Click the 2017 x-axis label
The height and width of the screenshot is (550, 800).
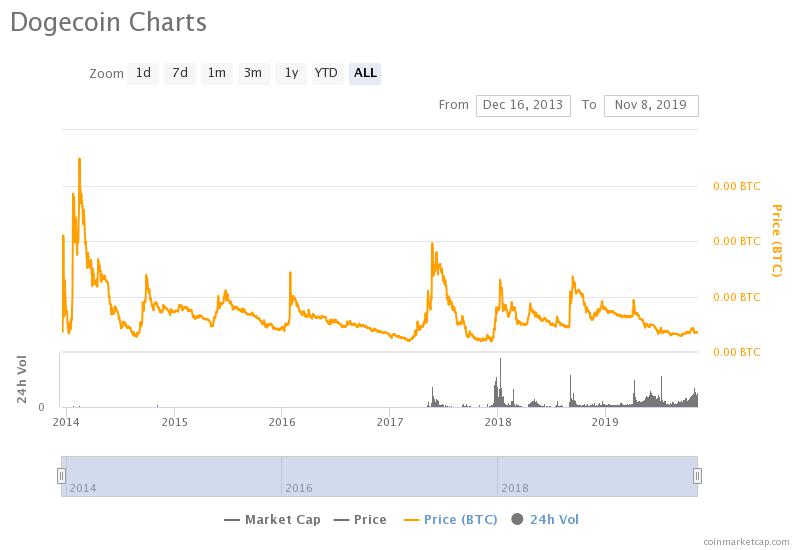(x=390, y=422)
